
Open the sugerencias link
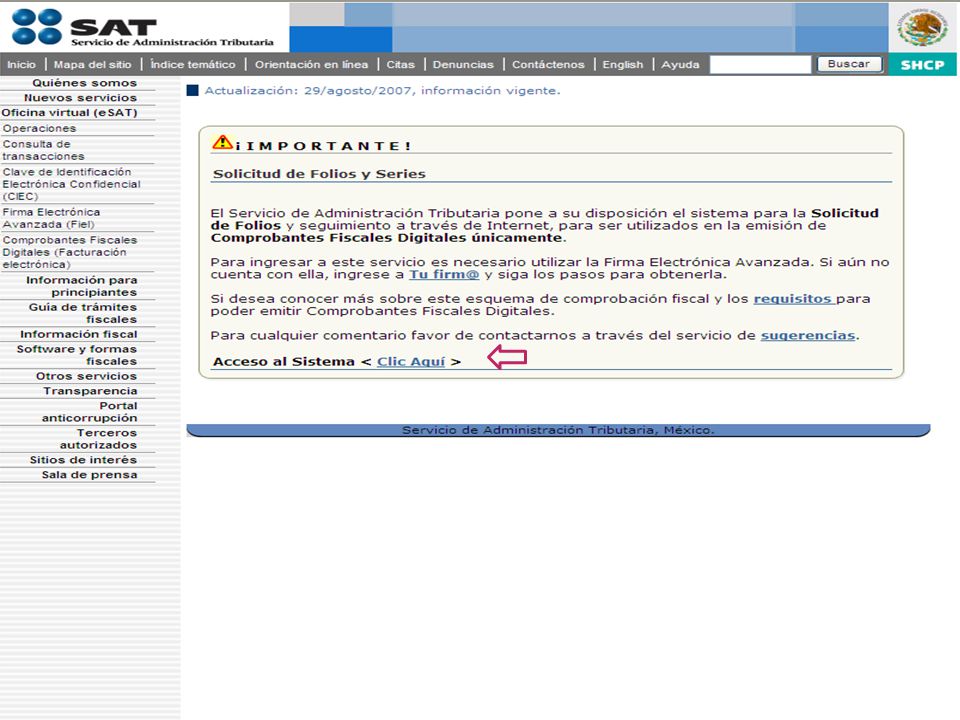(x=808, y=336)
